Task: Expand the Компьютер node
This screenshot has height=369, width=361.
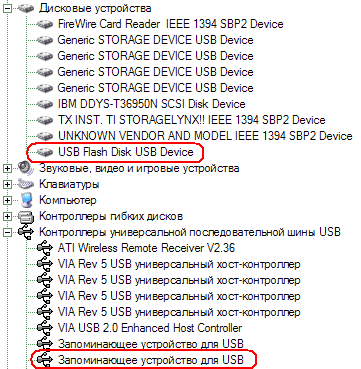Action: click(x=7, y=200)
